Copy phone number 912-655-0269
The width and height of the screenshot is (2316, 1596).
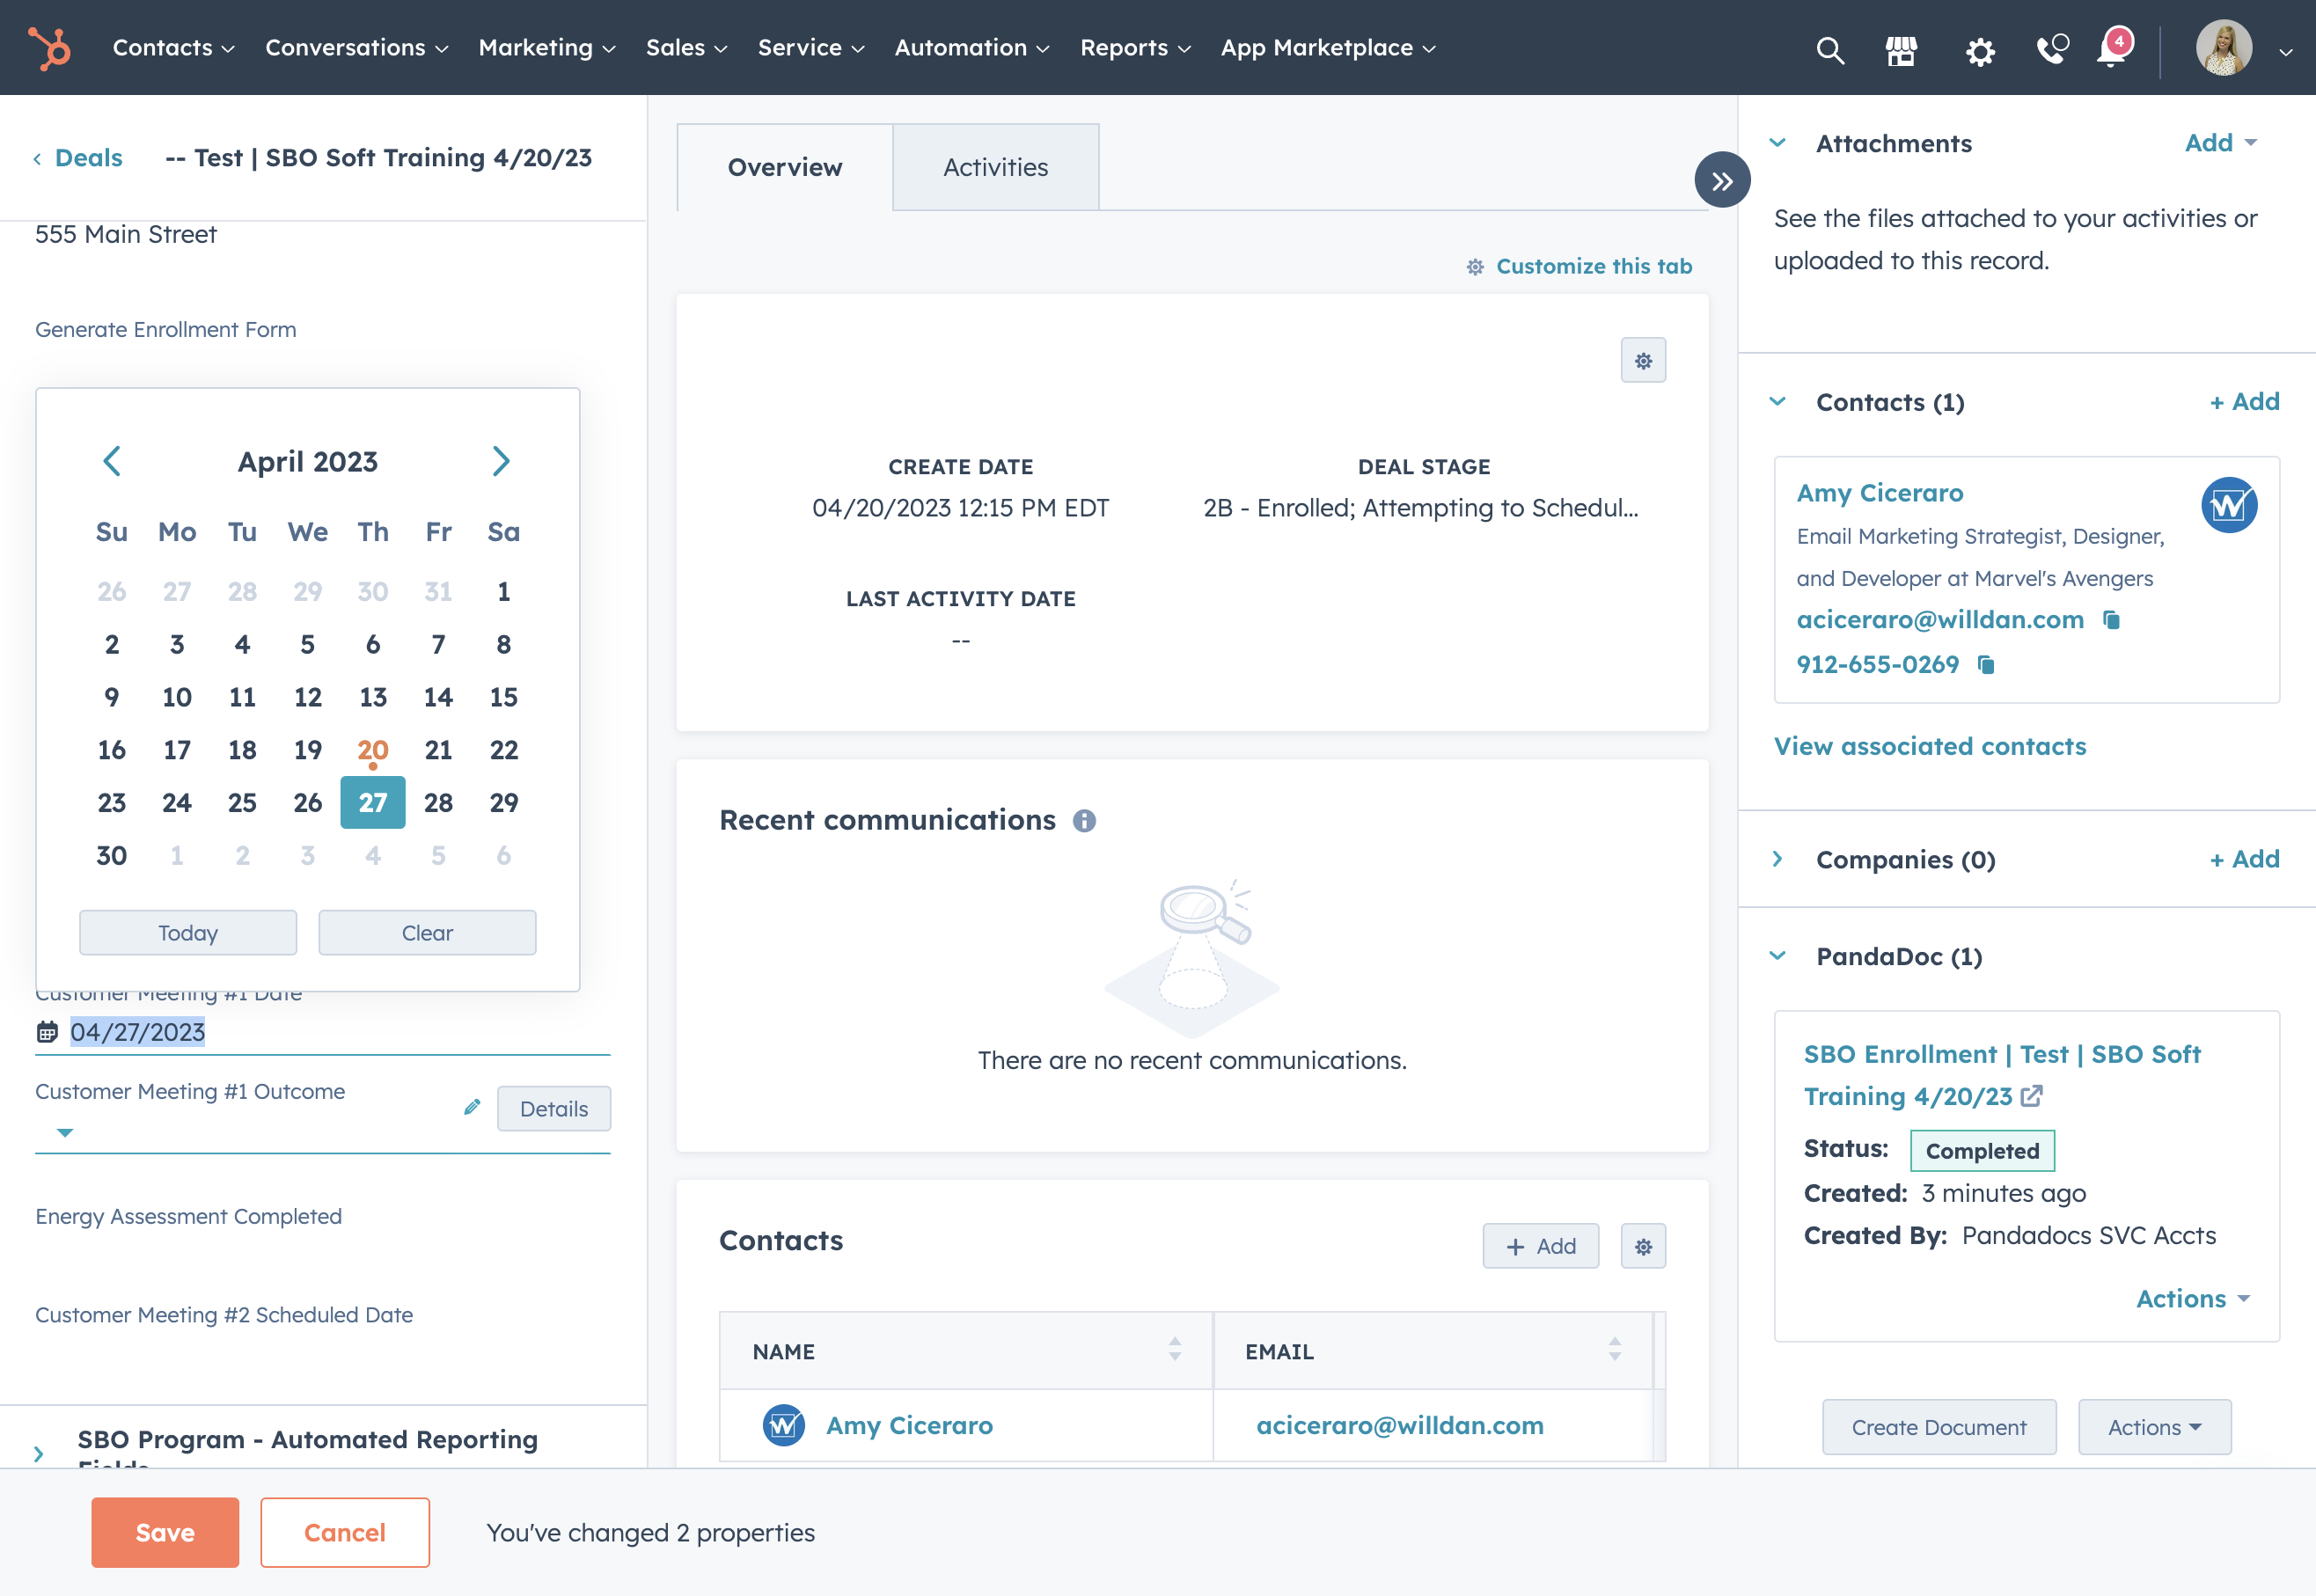pos(1986,665)
